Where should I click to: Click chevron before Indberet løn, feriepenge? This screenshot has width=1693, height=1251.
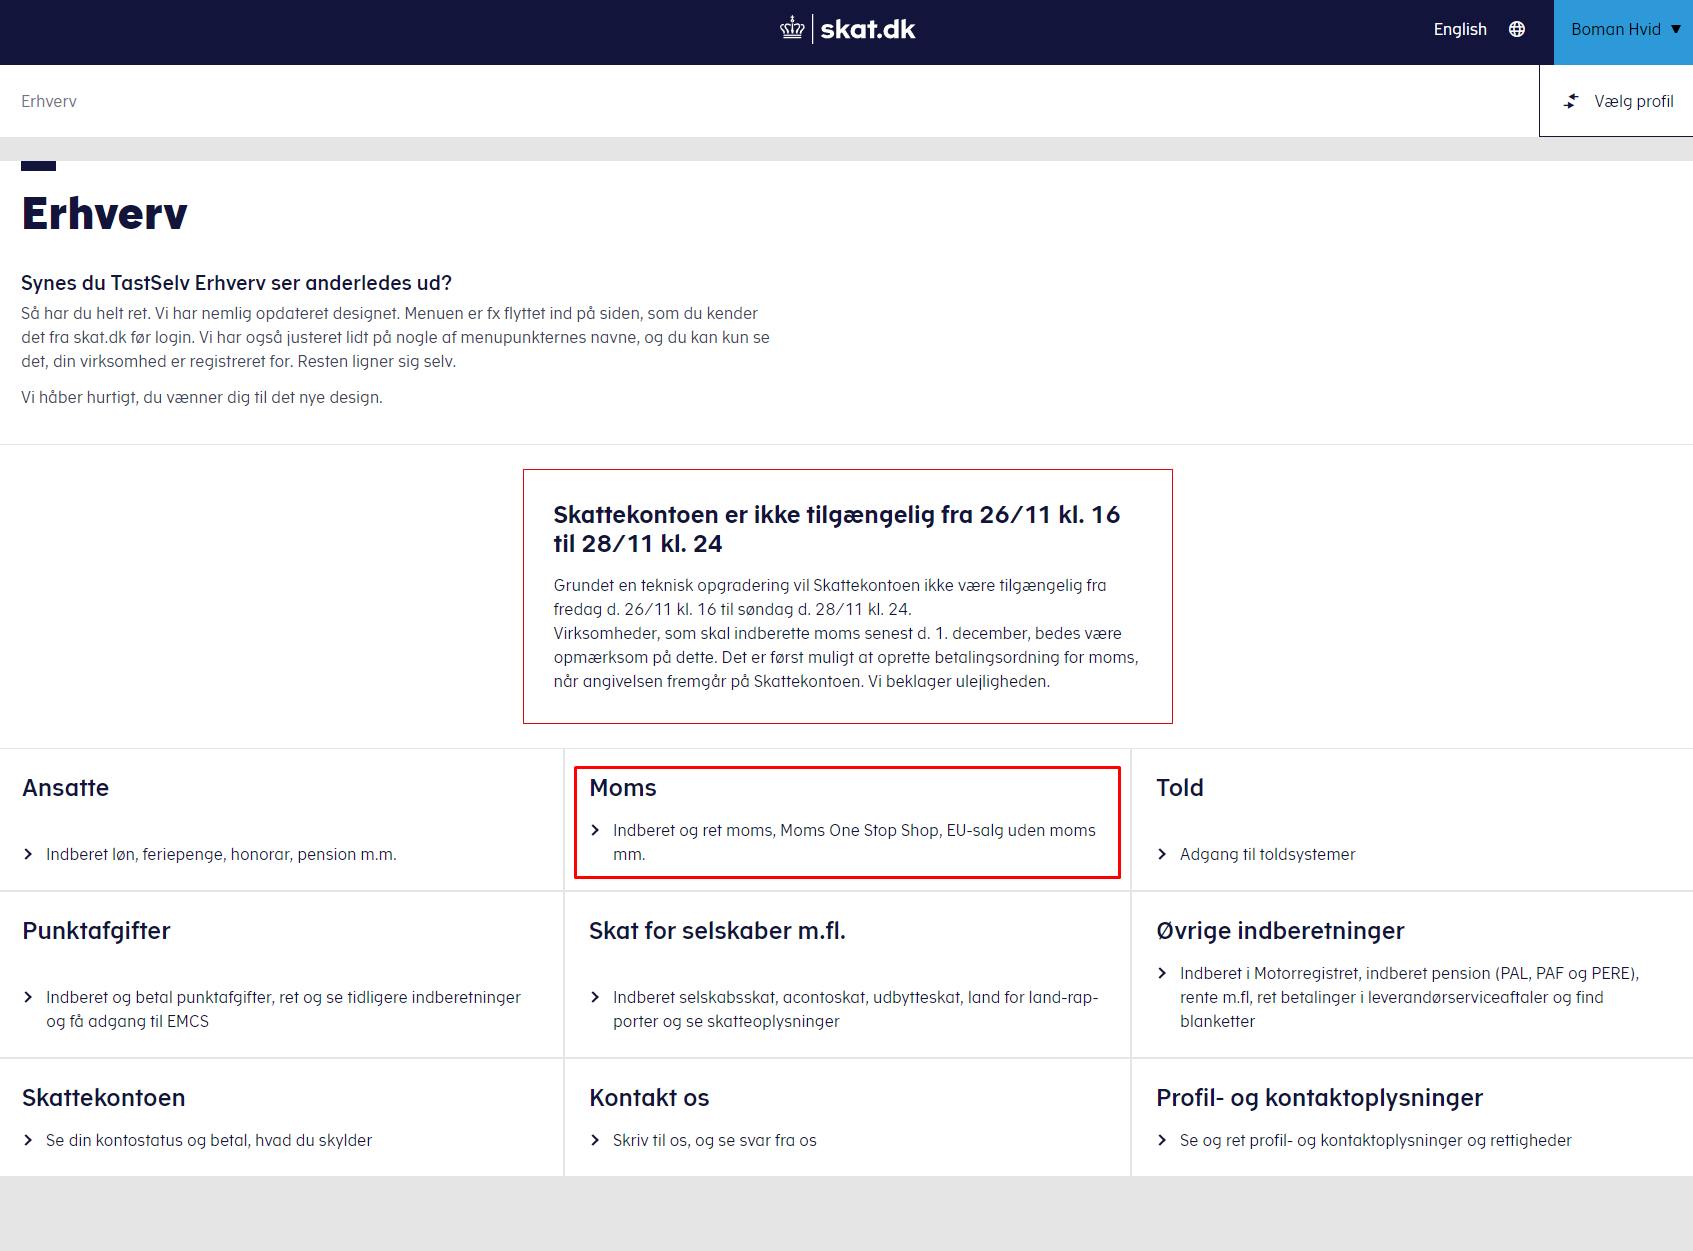[28, 854]
